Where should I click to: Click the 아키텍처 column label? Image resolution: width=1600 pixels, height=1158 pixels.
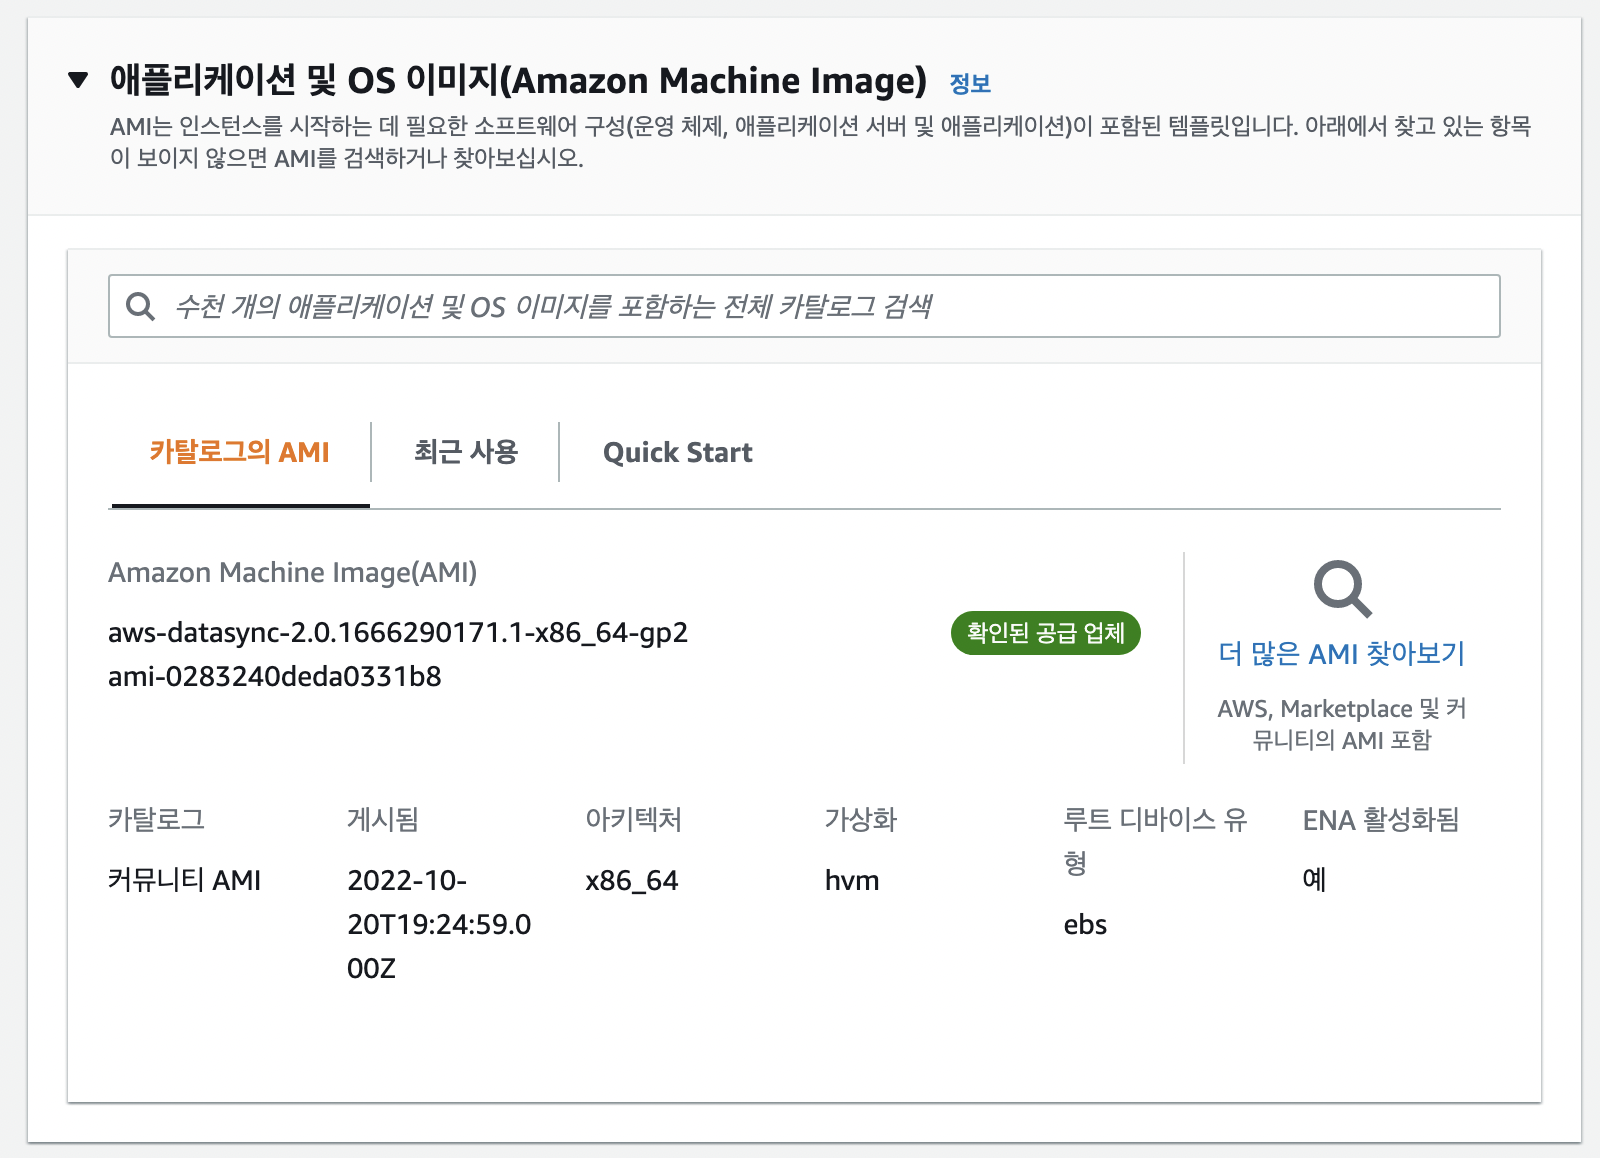tap(634, 820)
